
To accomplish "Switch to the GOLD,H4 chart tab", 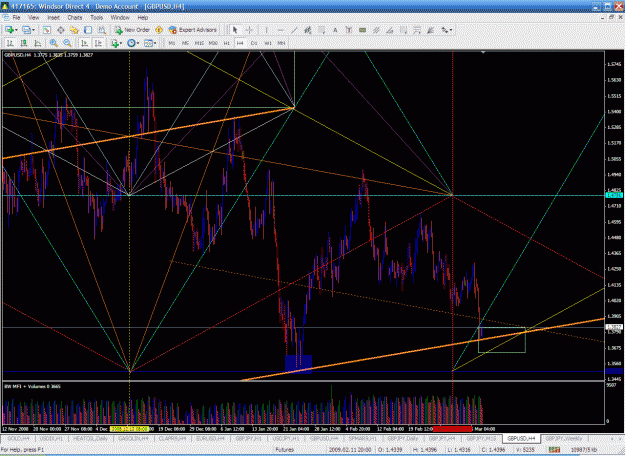I will tap(18, 438).
